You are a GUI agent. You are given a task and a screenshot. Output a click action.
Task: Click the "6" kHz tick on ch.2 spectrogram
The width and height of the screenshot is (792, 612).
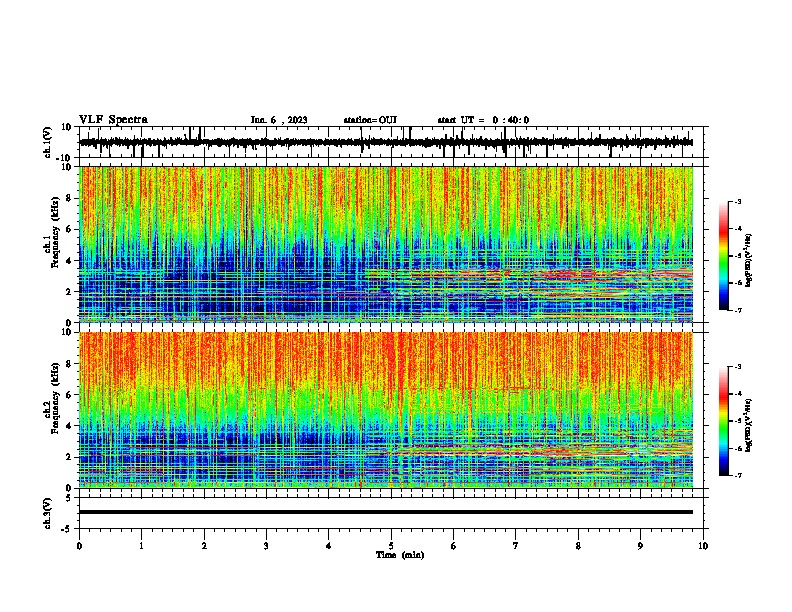(70, 395)
